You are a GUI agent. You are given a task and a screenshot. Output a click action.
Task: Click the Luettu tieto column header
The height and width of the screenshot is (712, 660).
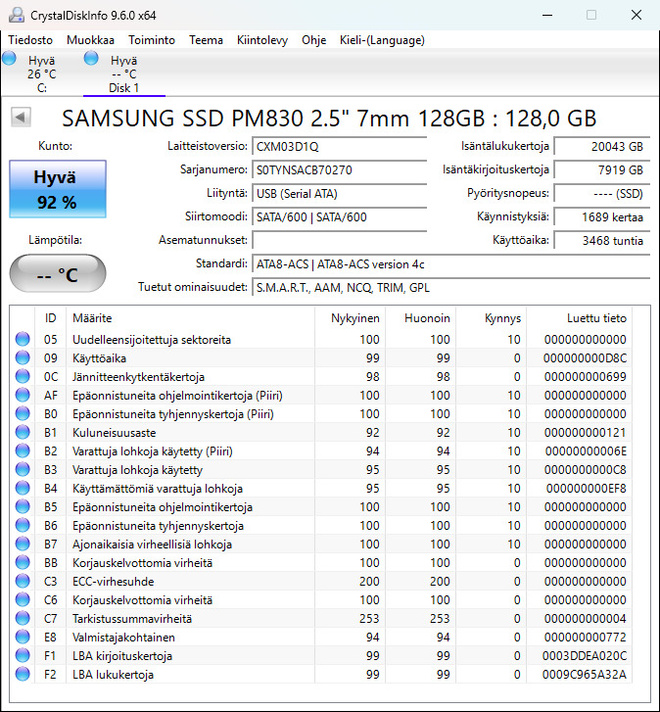(x=579, y=318)
